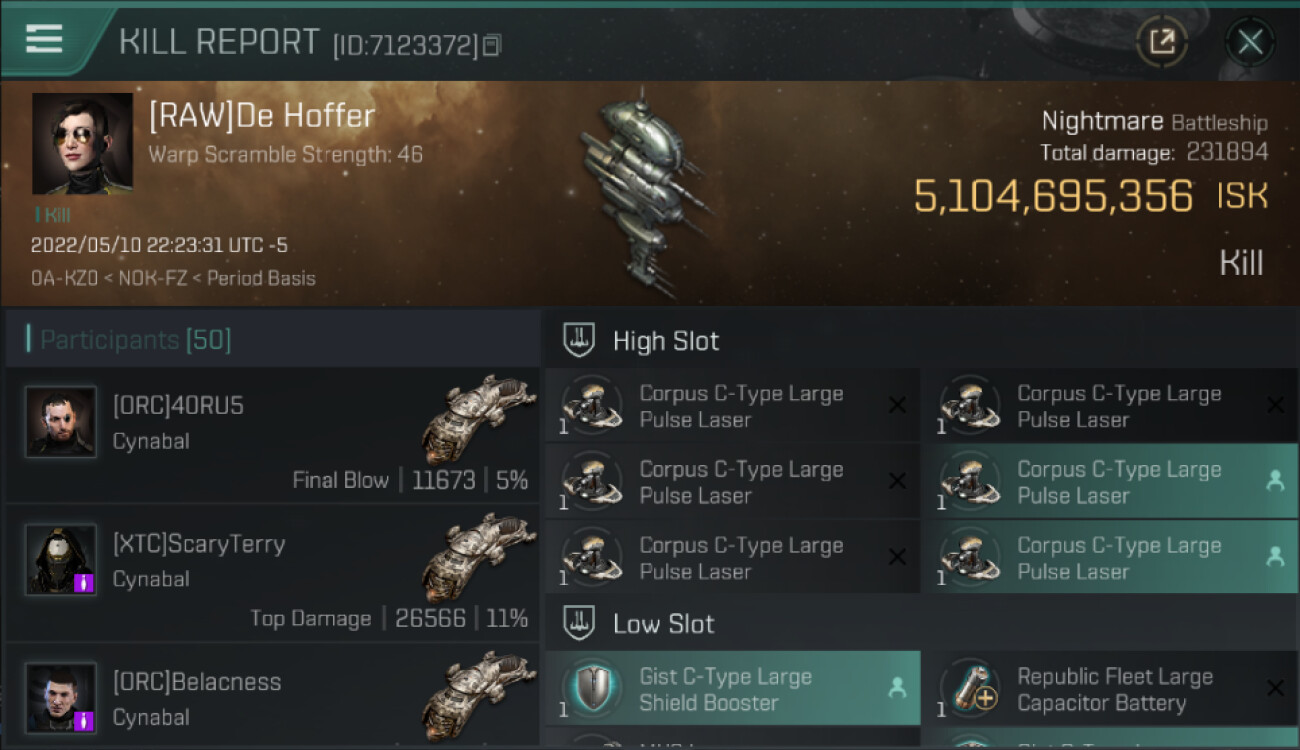
Task: Select the Gist C-Type Large Shield Booster
Action: point(732,689)
